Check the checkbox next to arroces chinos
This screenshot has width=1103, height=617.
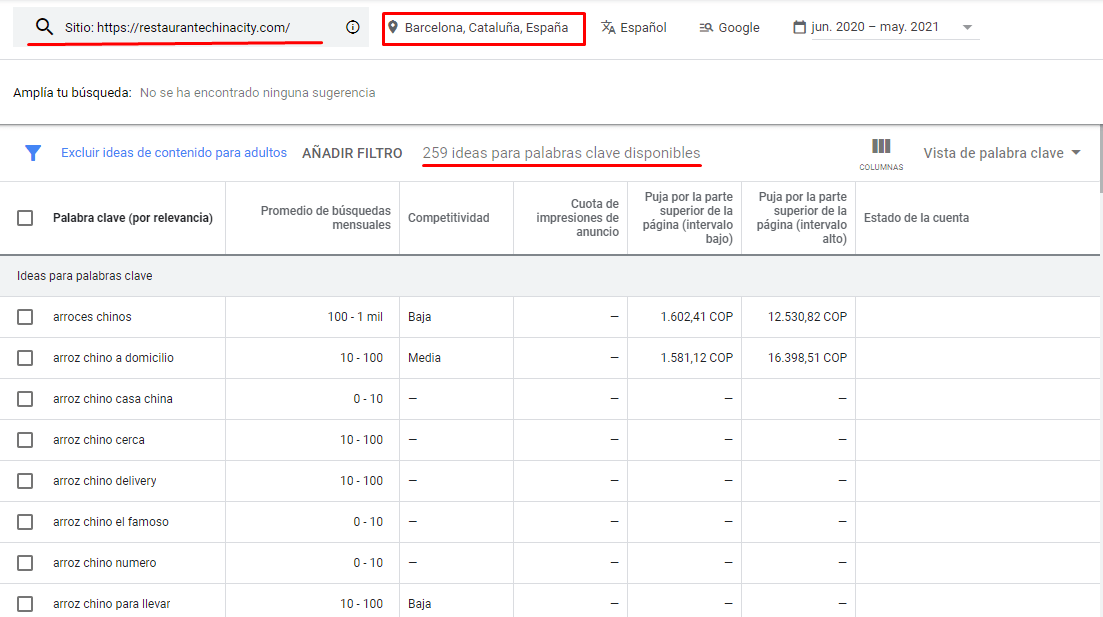(x=26, y=316)
